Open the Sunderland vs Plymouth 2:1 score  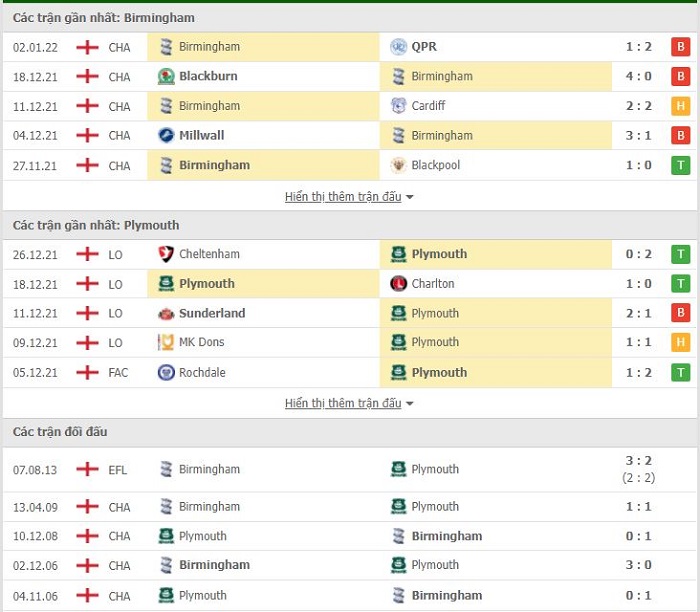[x=640, y=313]
